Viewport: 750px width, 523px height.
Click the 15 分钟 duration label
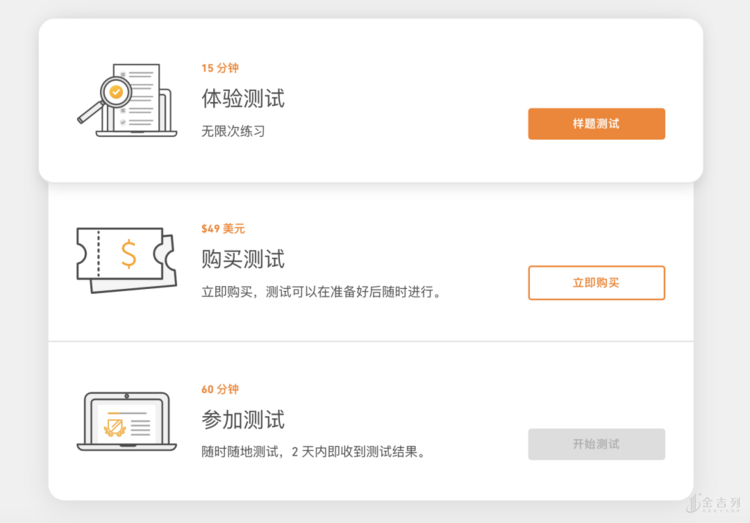(220, 69)
